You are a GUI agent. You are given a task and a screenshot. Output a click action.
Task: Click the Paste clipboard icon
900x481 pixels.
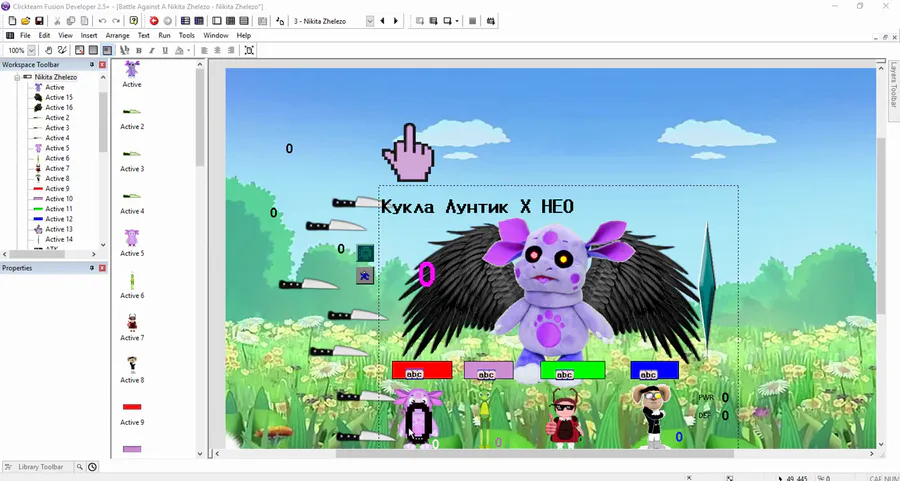click(x=84, y=21)
